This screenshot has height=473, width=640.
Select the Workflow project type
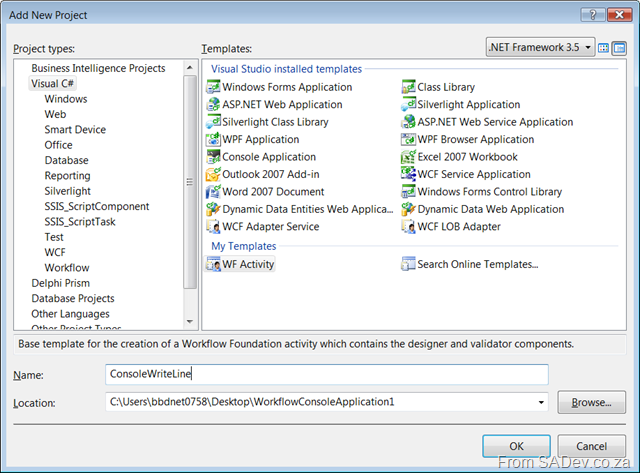[x=67, y=268]
